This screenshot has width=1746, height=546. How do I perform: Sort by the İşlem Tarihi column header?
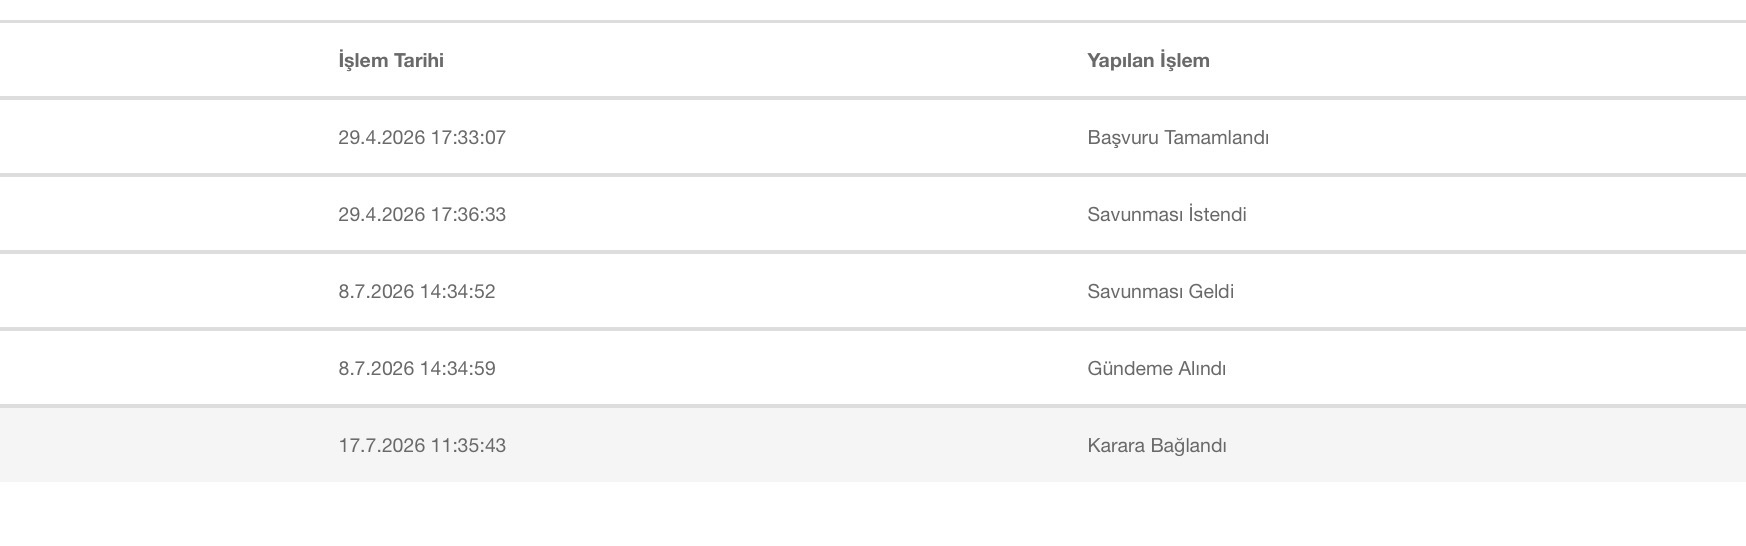(x=391, y=61)
